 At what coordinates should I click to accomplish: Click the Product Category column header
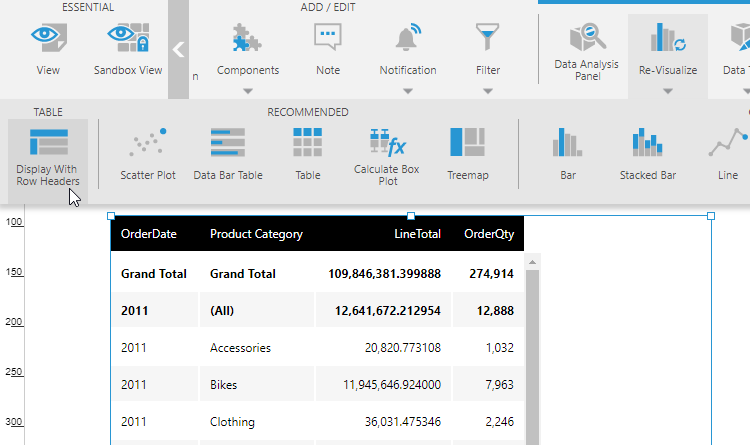click(x=256, y=234)
